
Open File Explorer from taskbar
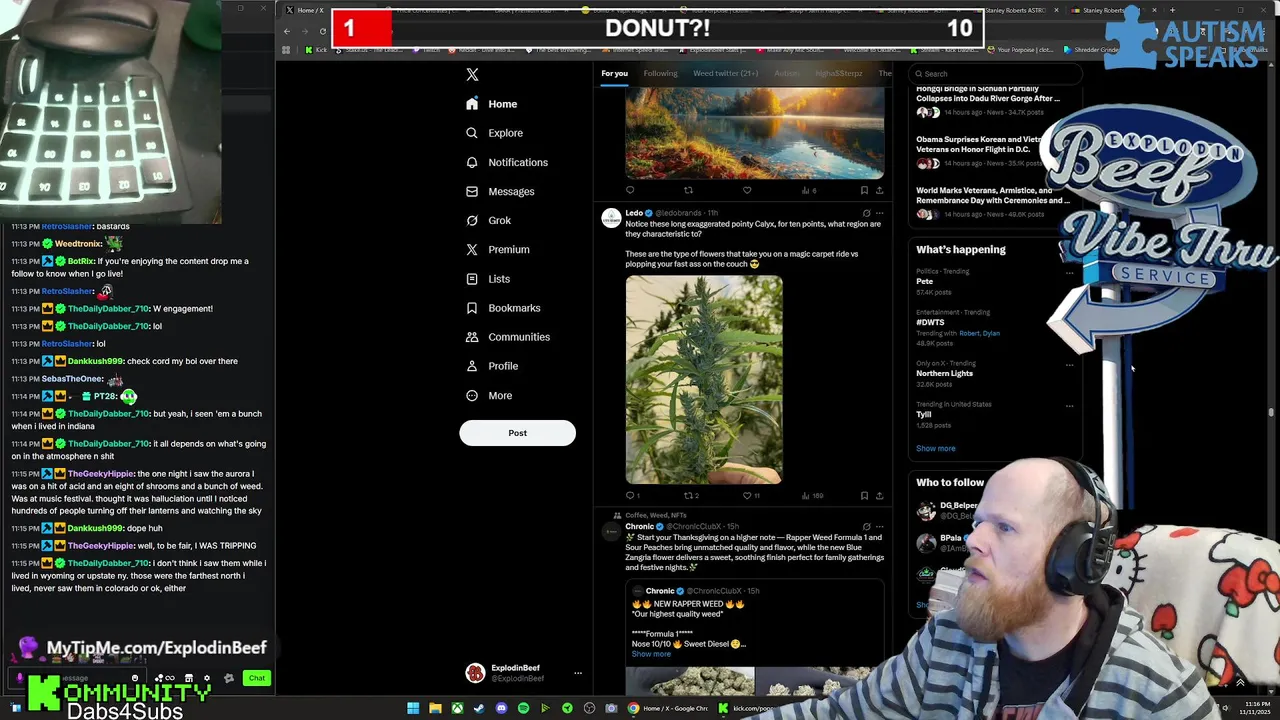[435, 708]
